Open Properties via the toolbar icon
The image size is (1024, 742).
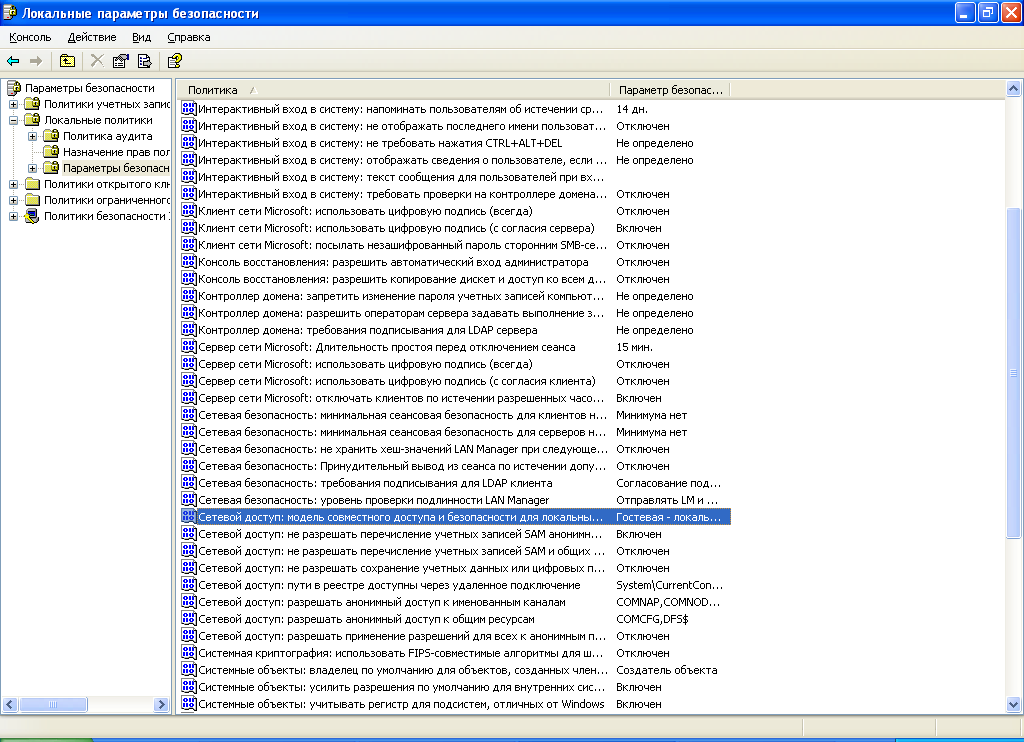[121, 61]
